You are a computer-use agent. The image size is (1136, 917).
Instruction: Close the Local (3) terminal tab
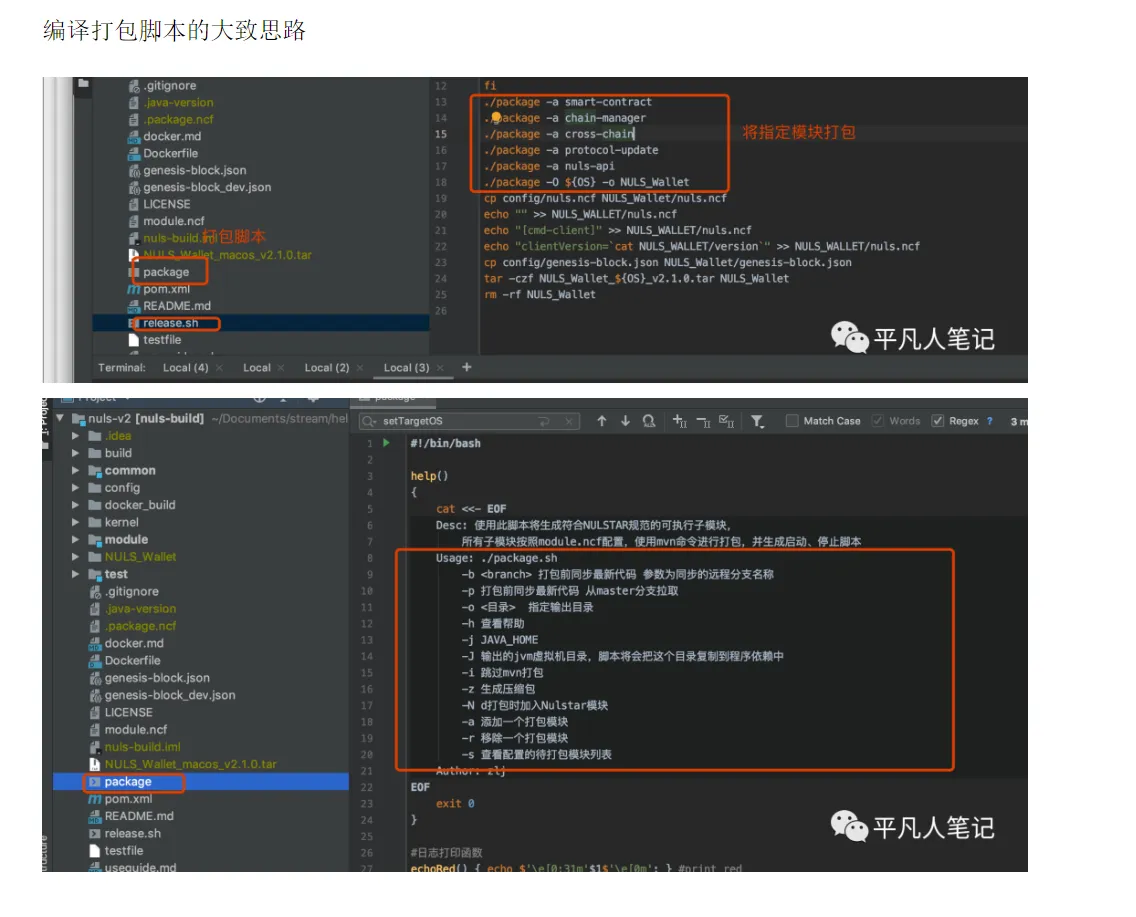(440, 368)
